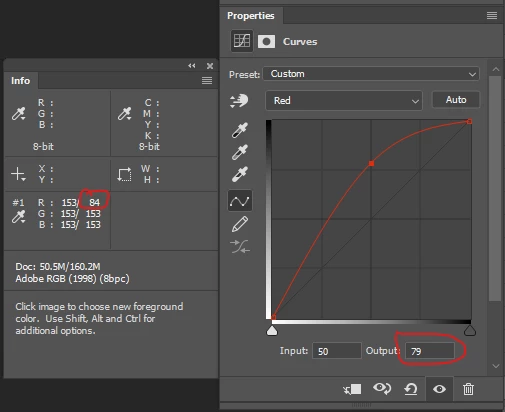This screenshot has width=505, height=412.
Task: Open the XY coordinates units options
Action: [18, 174]
